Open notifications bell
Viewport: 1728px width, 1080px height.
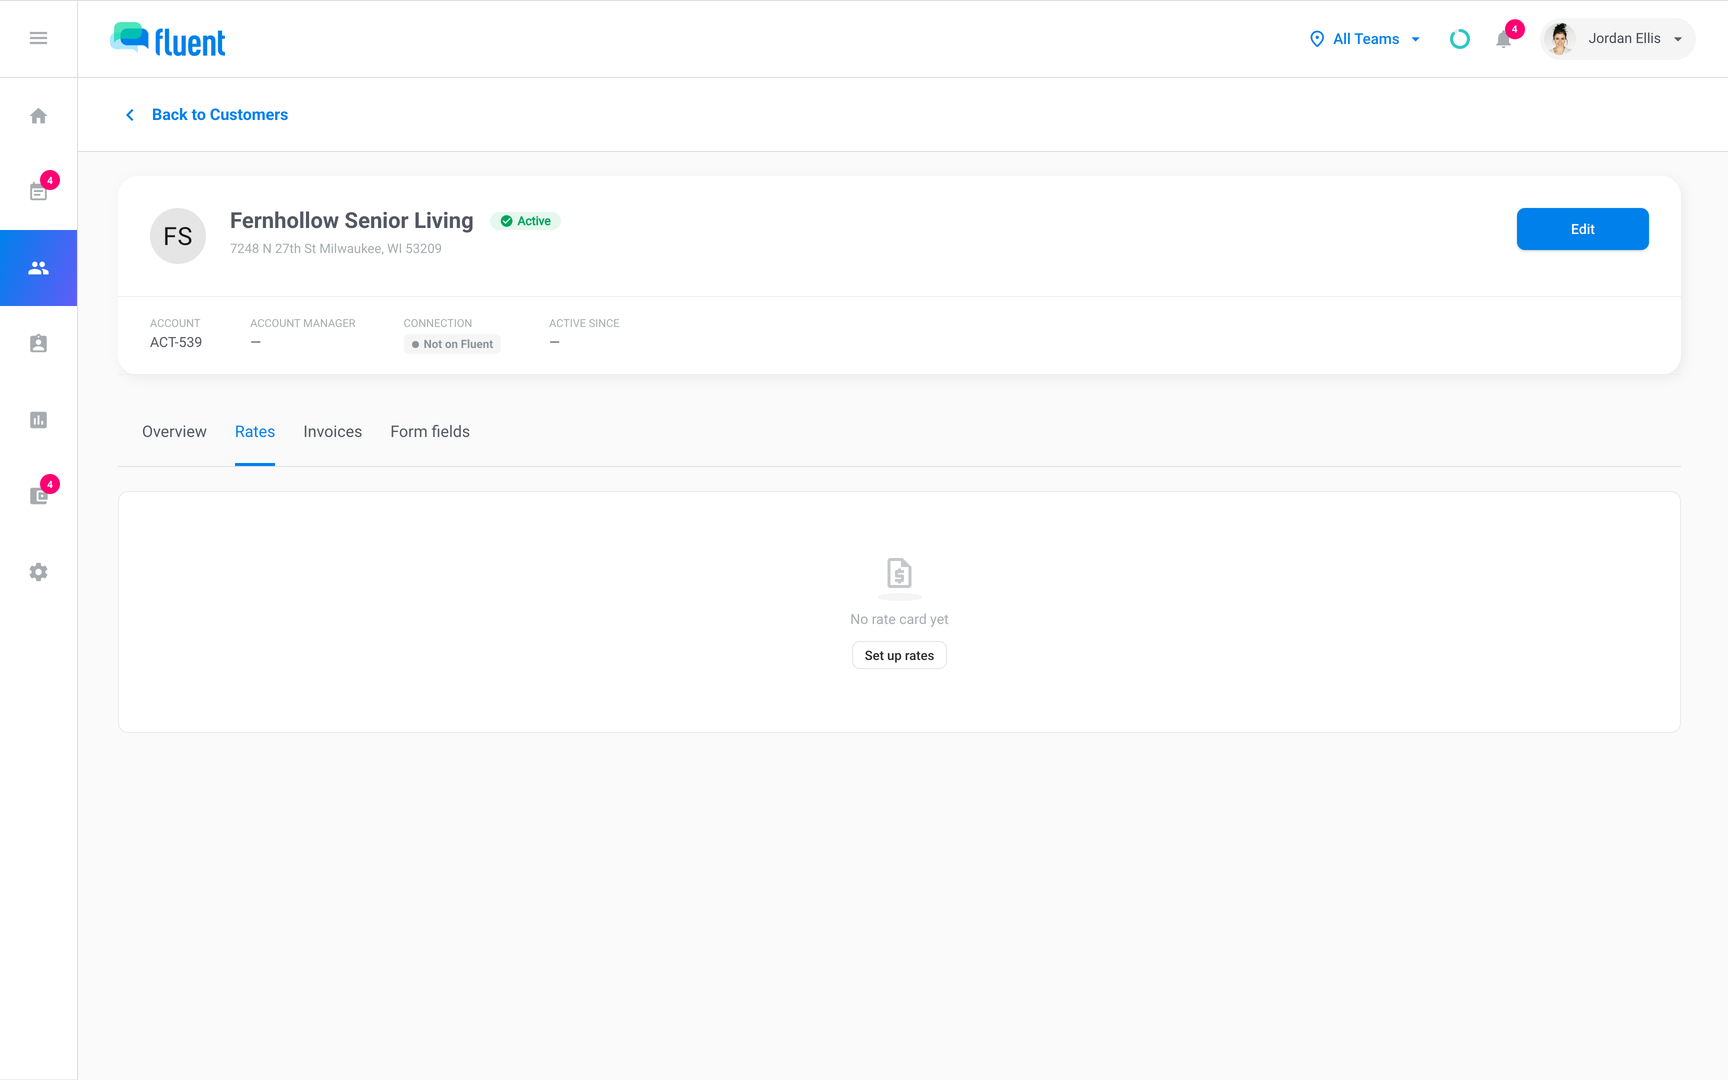(1503, 39)
